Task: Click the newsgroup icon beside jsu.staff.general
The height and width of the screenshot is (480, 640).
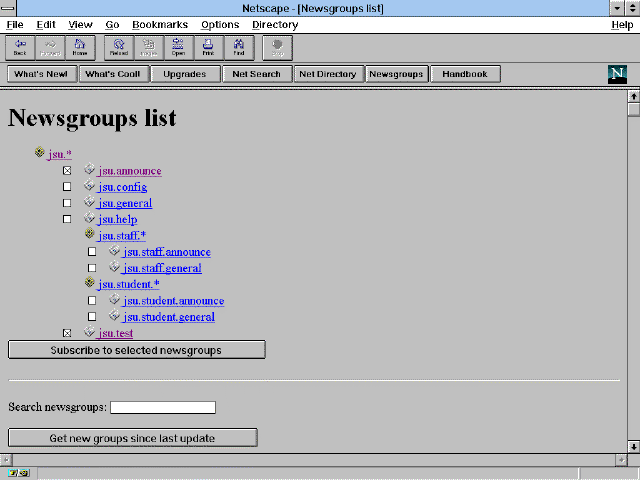Action: coord(114,267)
